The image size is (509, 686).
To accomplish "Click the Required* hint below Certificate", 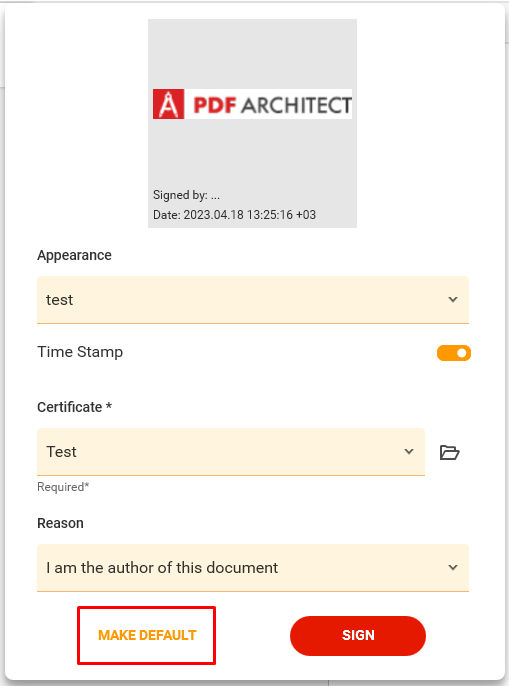I will (63, 487).
